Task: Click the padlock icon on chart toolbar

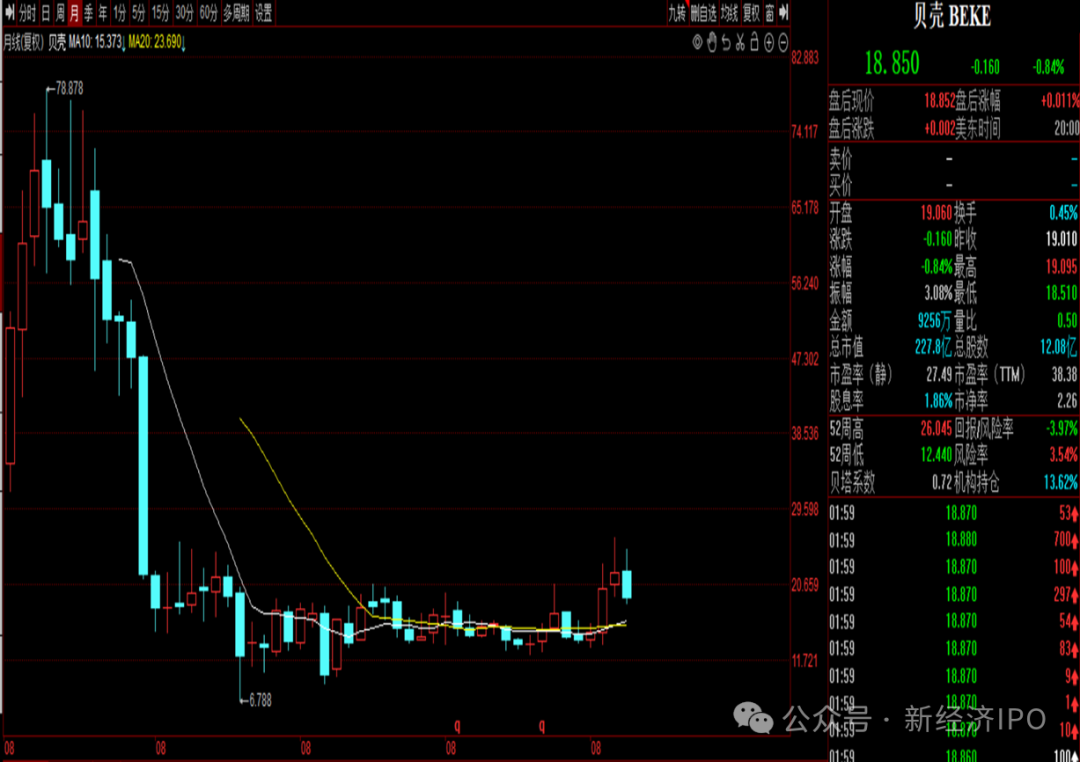Action: point(754,43)
